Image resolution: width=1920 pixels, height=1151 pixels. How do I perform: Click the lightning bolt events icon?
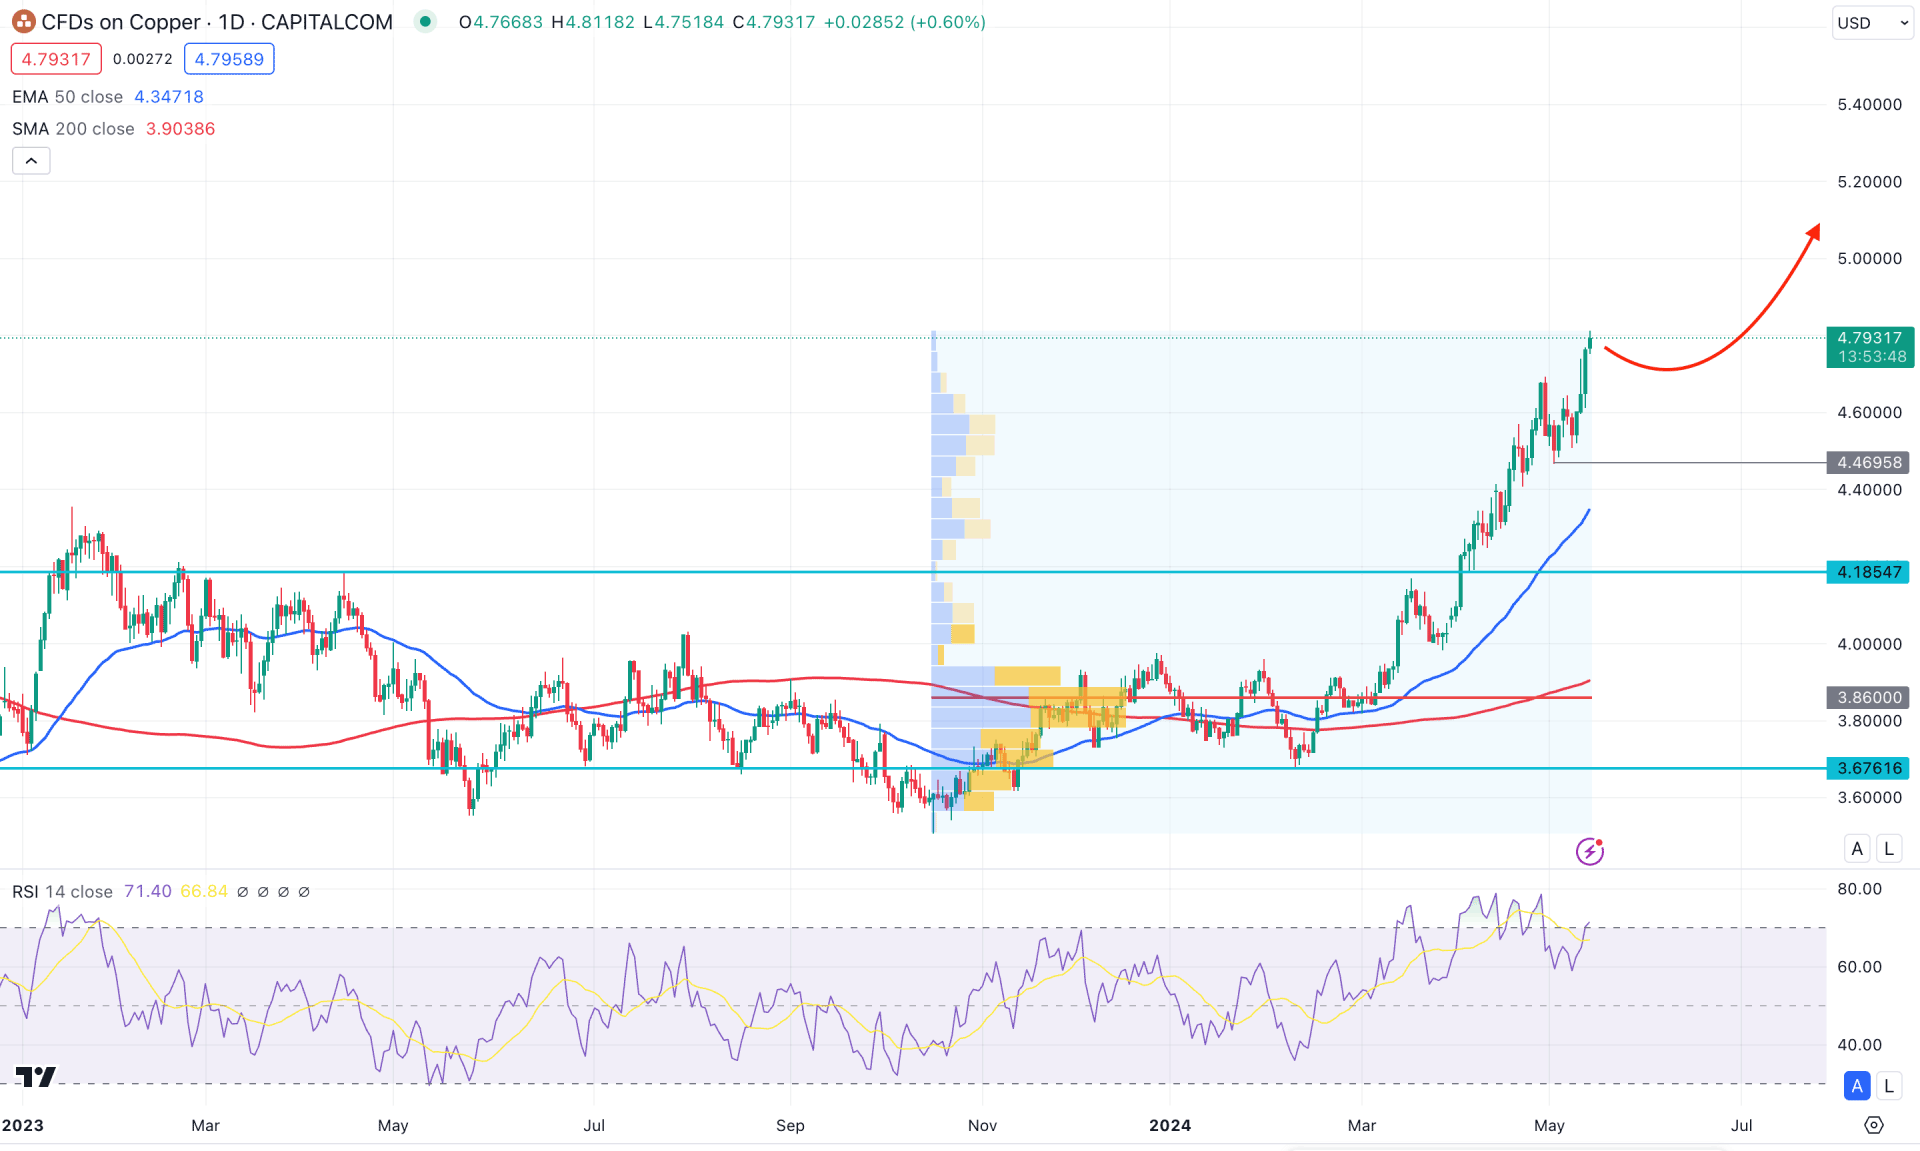coord(1589,851)
